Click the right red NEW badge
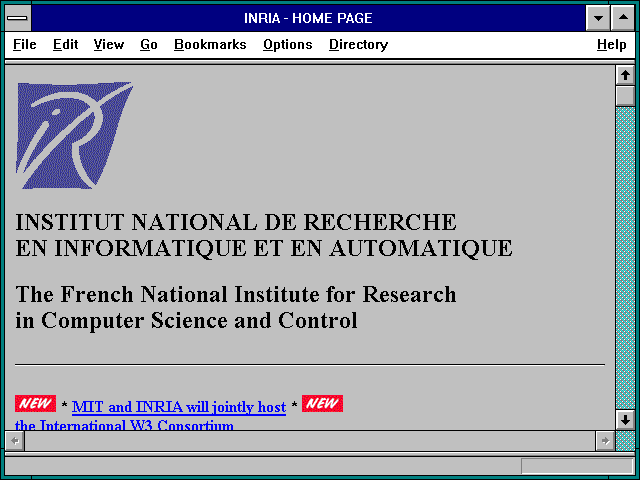Screen dimensions: 640x480 [322, 403]
